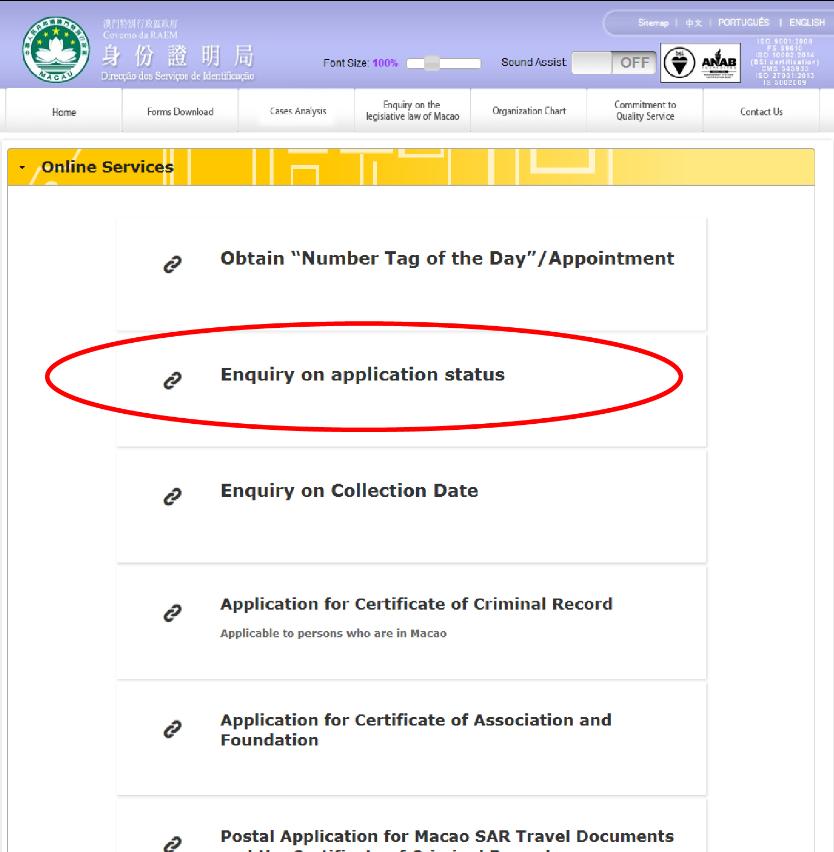834x852 pixels.
Task: Open Enquiry on Collection Date
Action: [x=349, y=491]
